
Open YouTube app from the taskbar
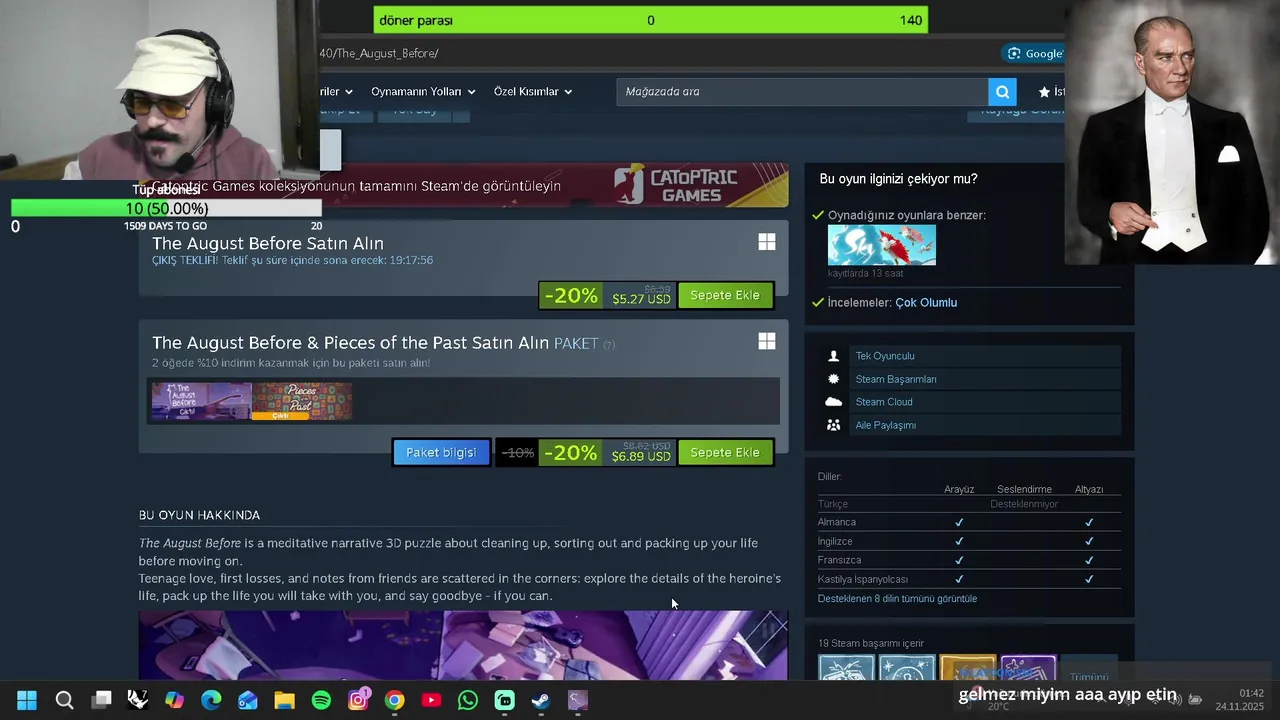point(431,701)
